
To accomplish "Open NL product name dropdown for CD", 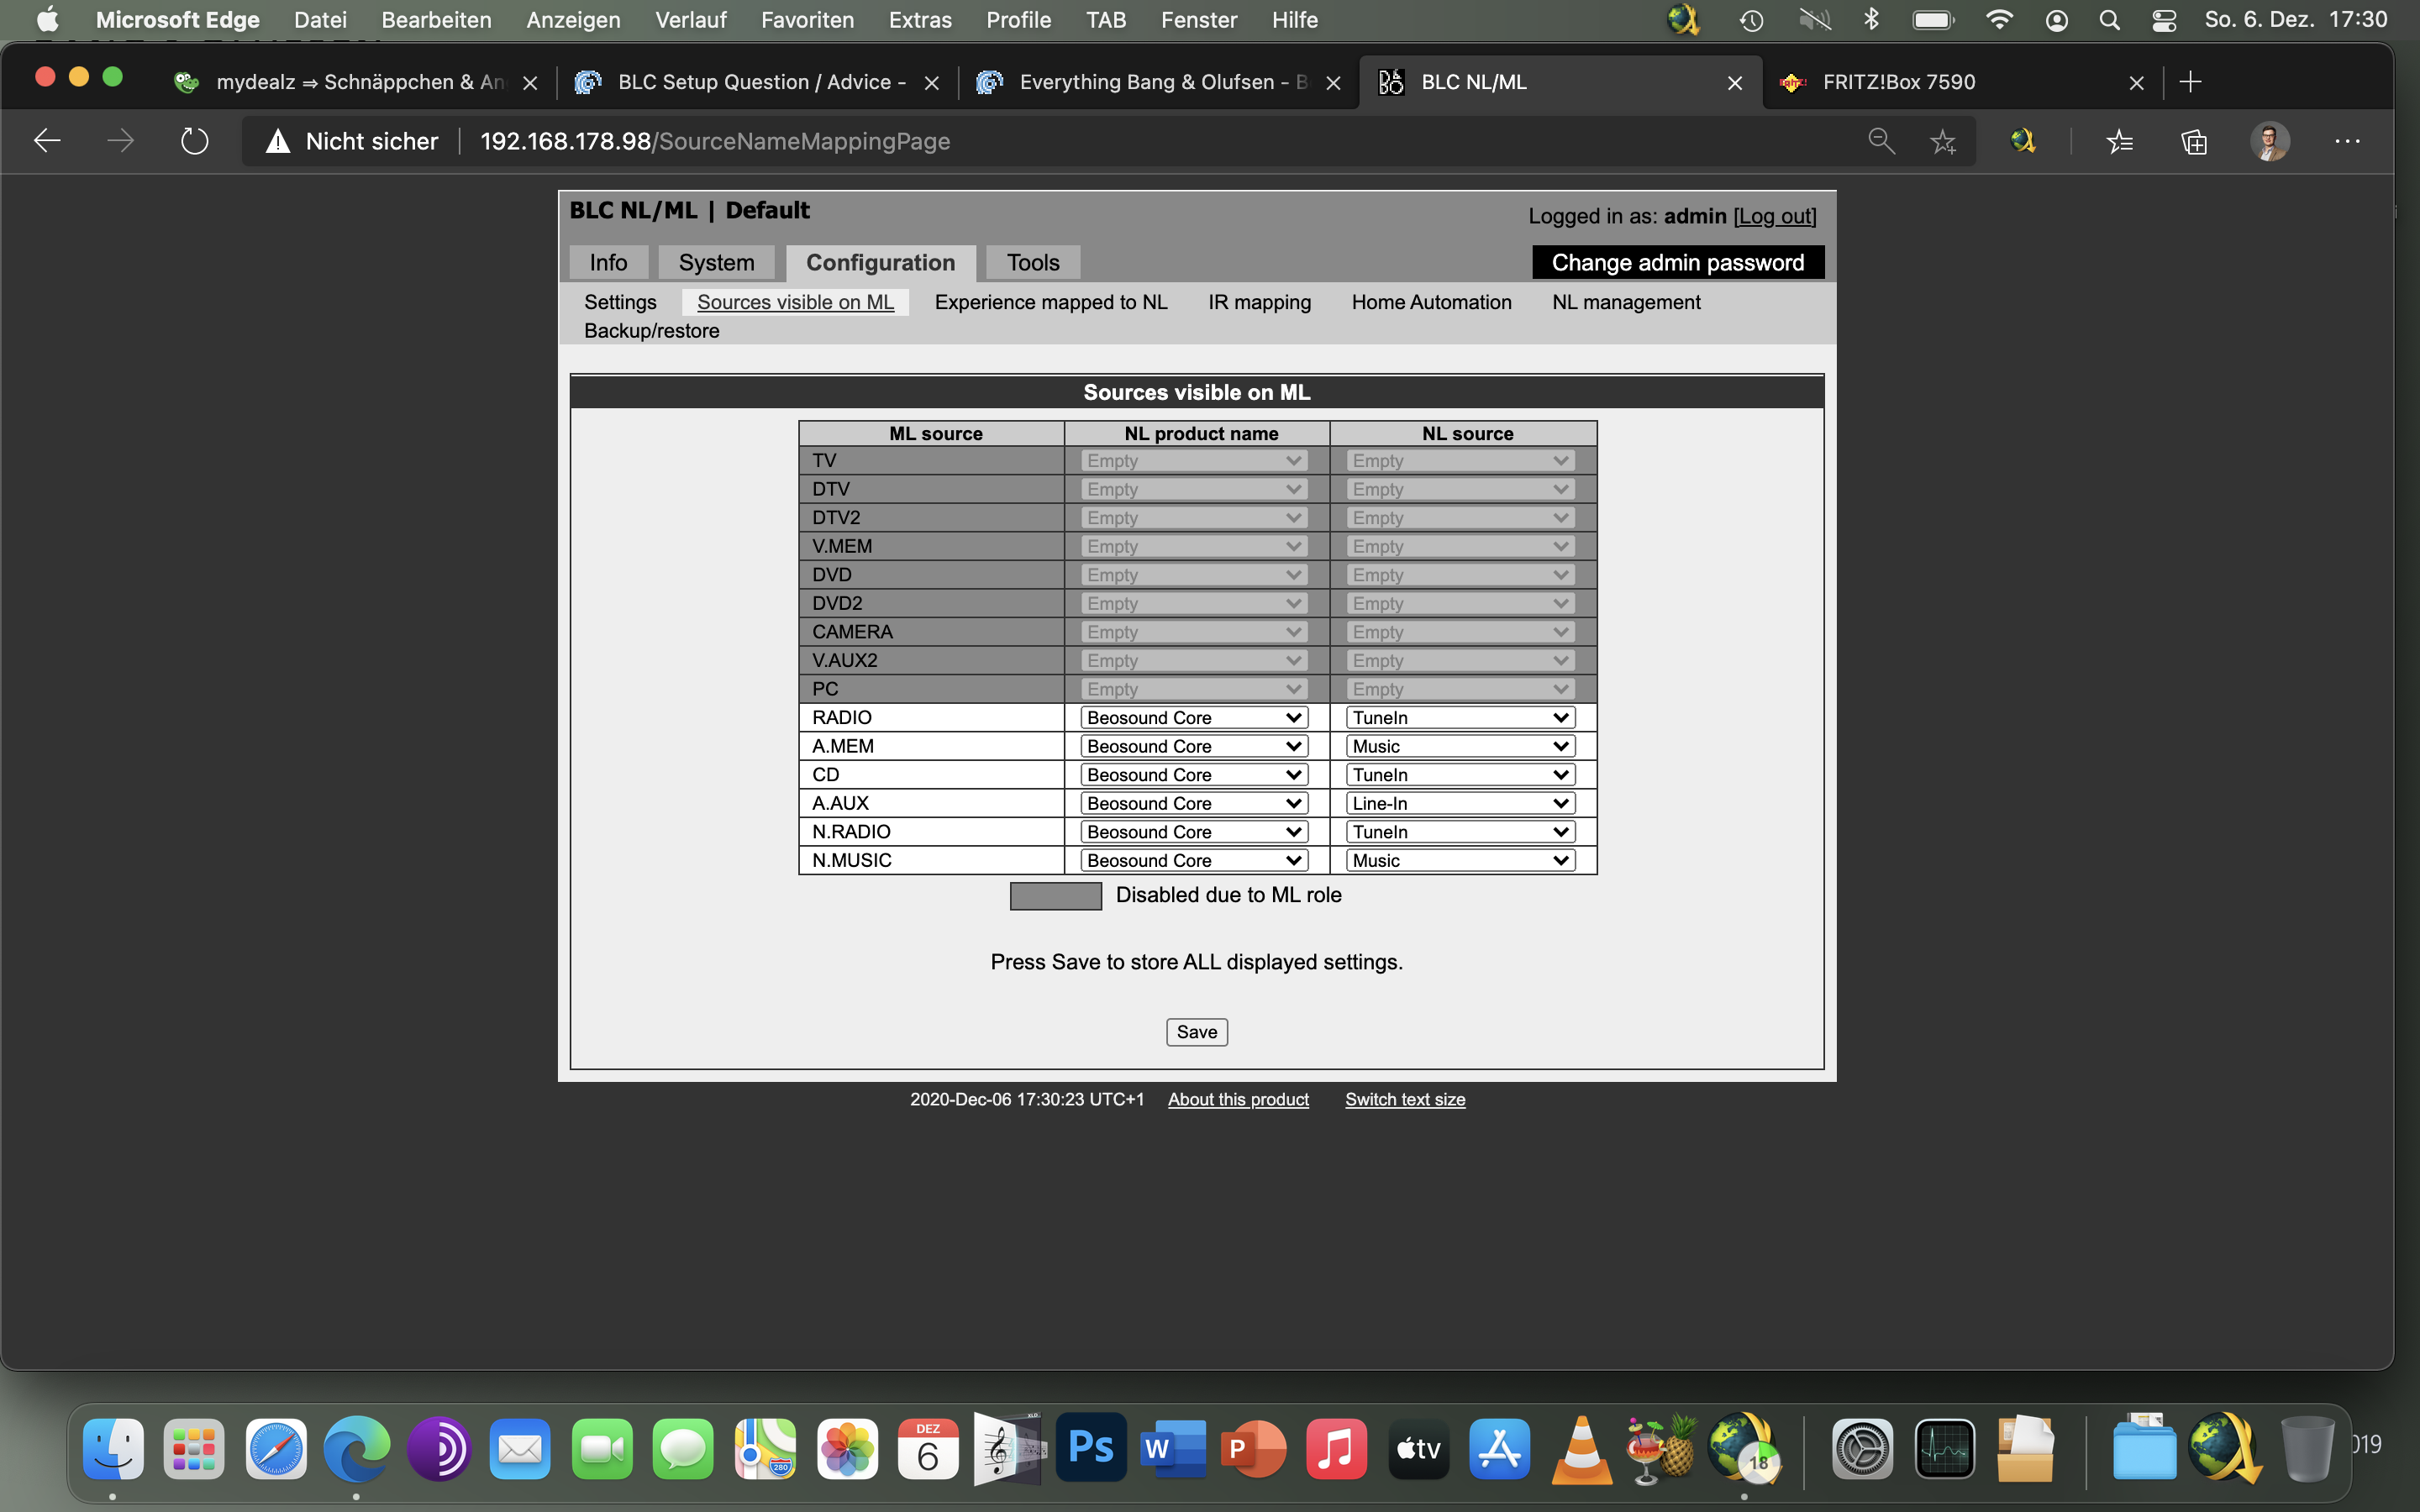I will point(1194,775).
